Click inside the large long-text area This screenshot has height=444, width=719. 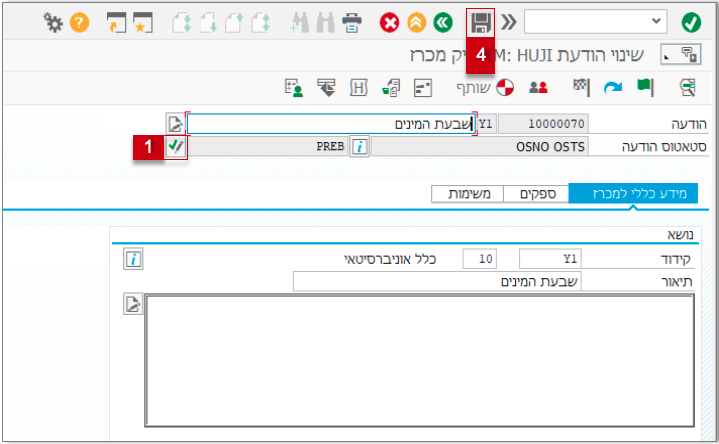(x=420, y=364)
